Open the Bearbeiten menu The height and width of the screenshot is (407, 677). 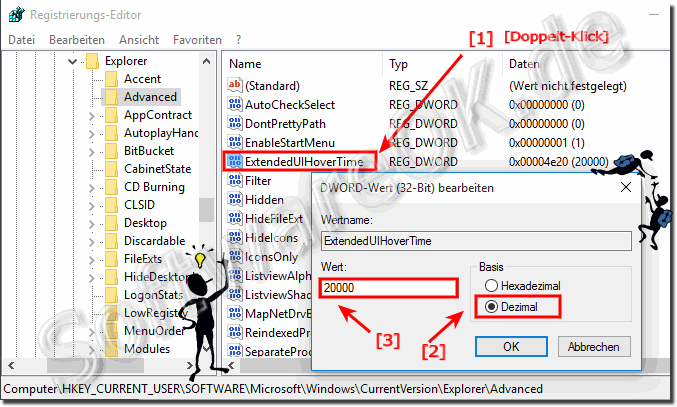click(77, 40)
